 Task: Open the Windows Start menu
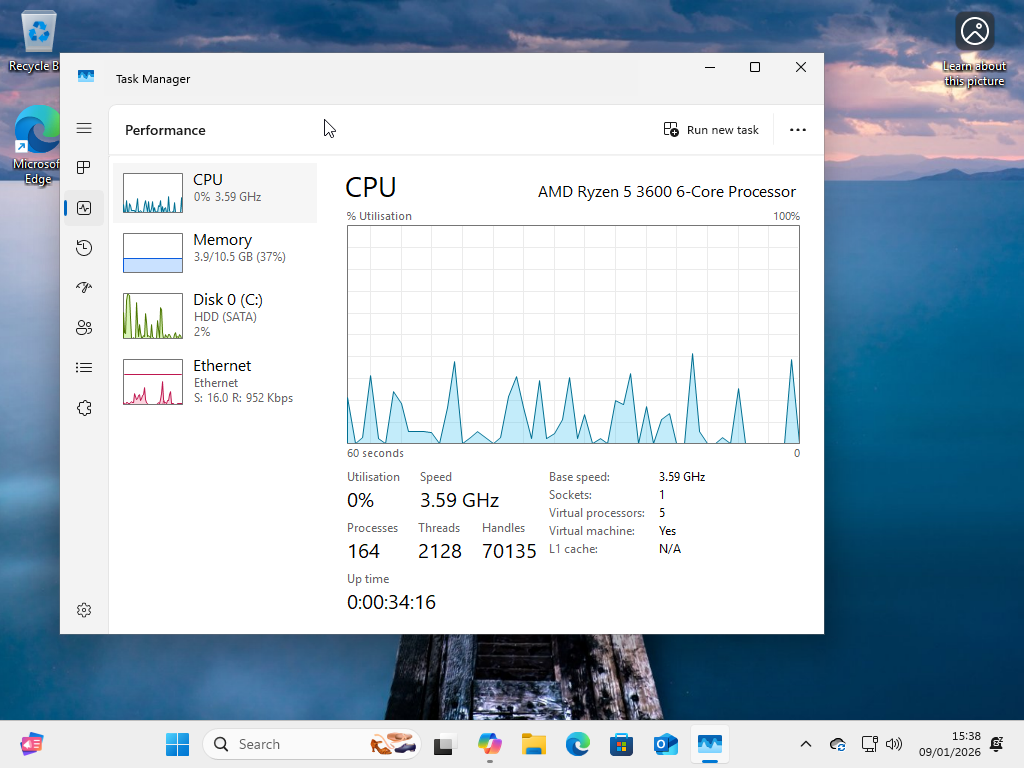click(178, 744)
